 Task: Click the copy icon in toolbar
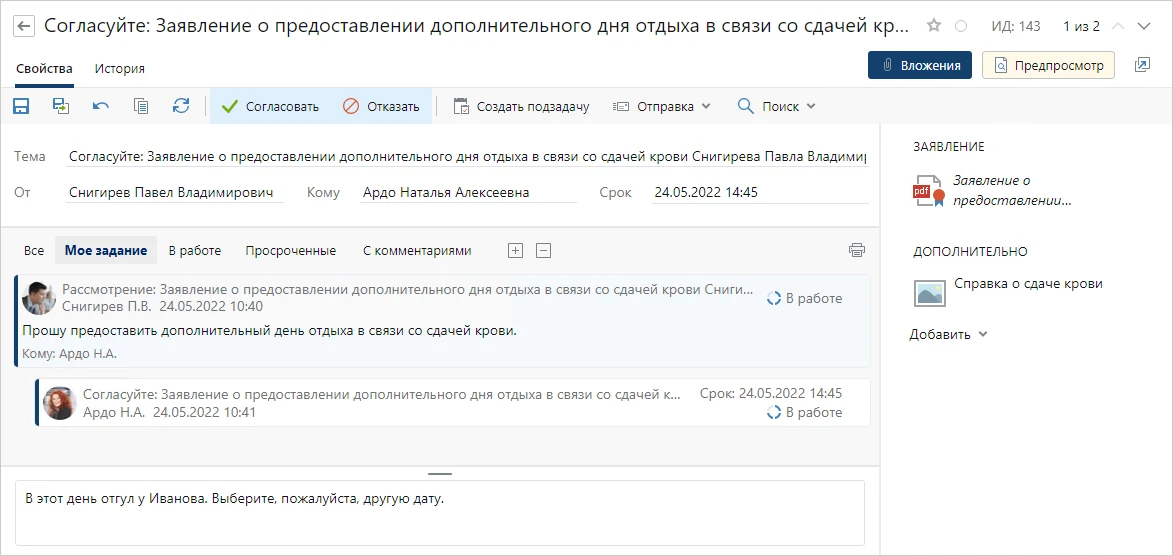click(x=141, y=106)
